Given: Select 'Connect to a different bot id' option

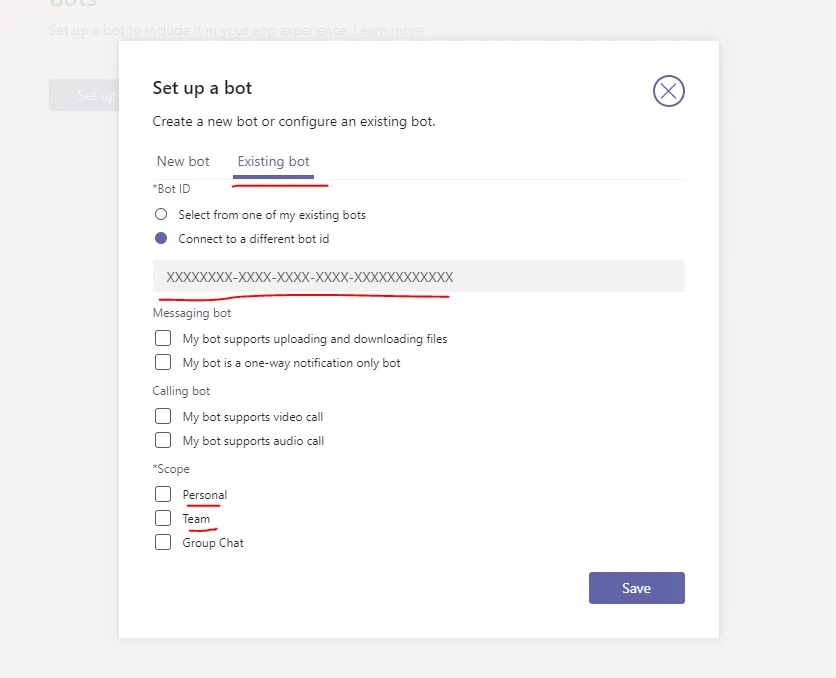Looking at the screenshot, I should 161,239.
